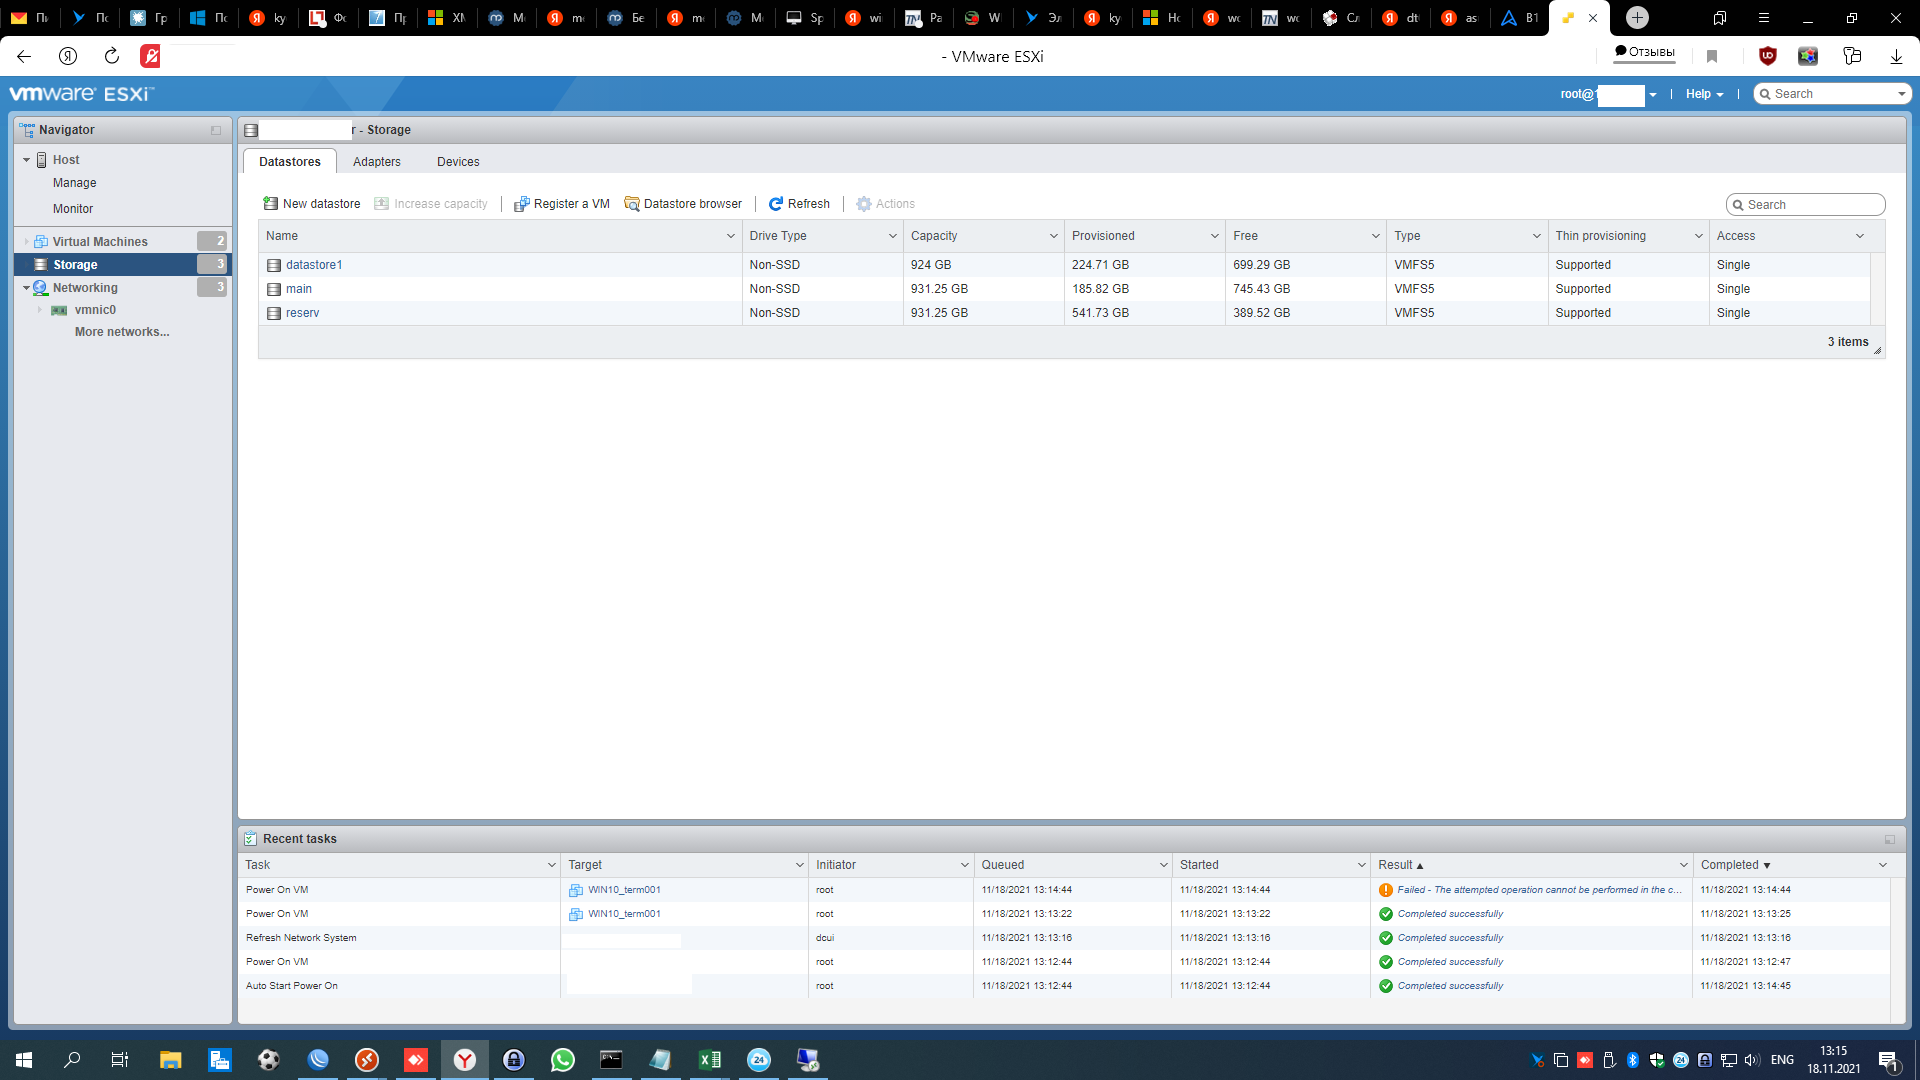Open Manage under Host
The width and height of the screenshot is (1920, 1080).
tap(75, 183)
